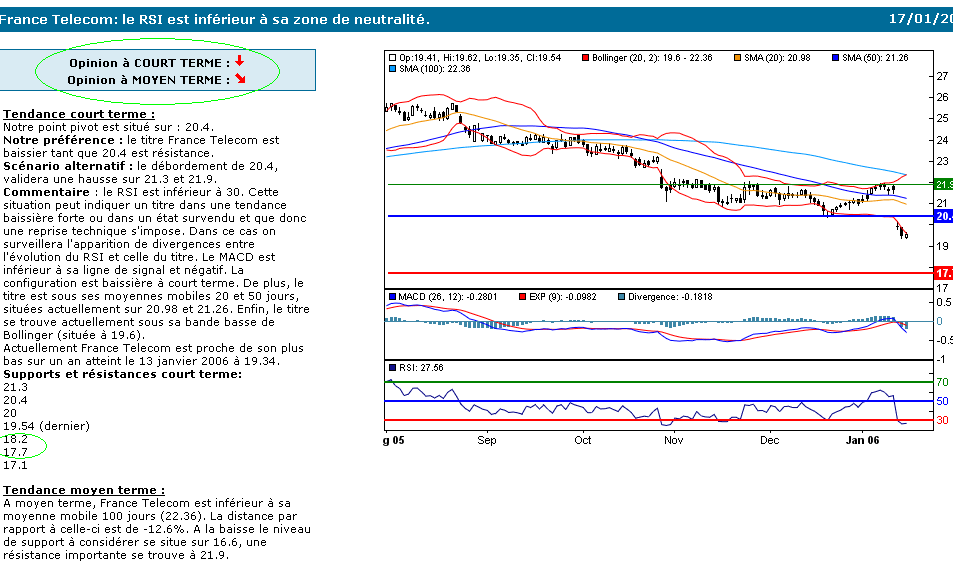Select the teal Divergence legend swatch
Screen dimensions: 953x569
click(x=621, y=297)
